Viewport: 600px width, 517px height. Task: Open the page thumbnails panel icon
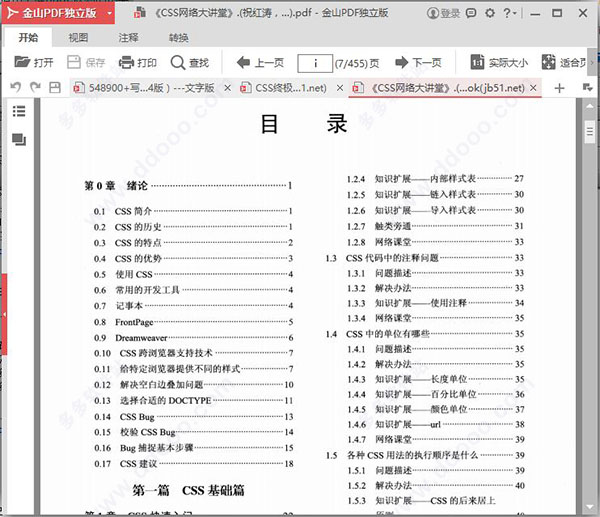pos(19,139)
